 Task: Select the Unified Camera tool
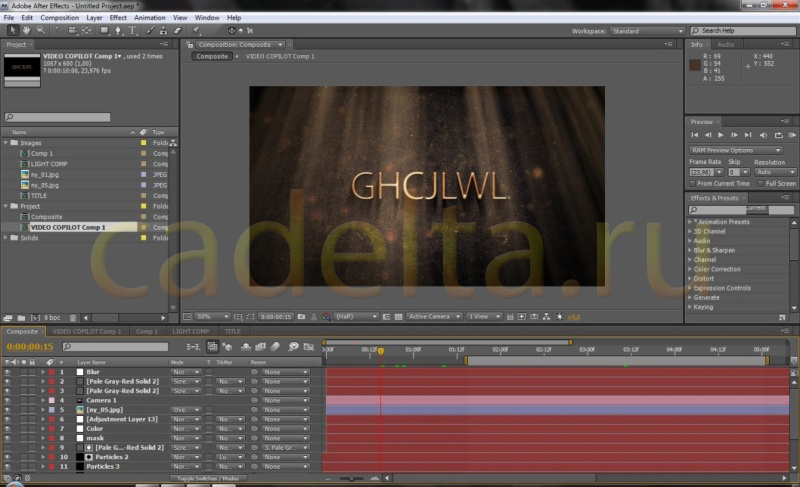coord(72,31)
